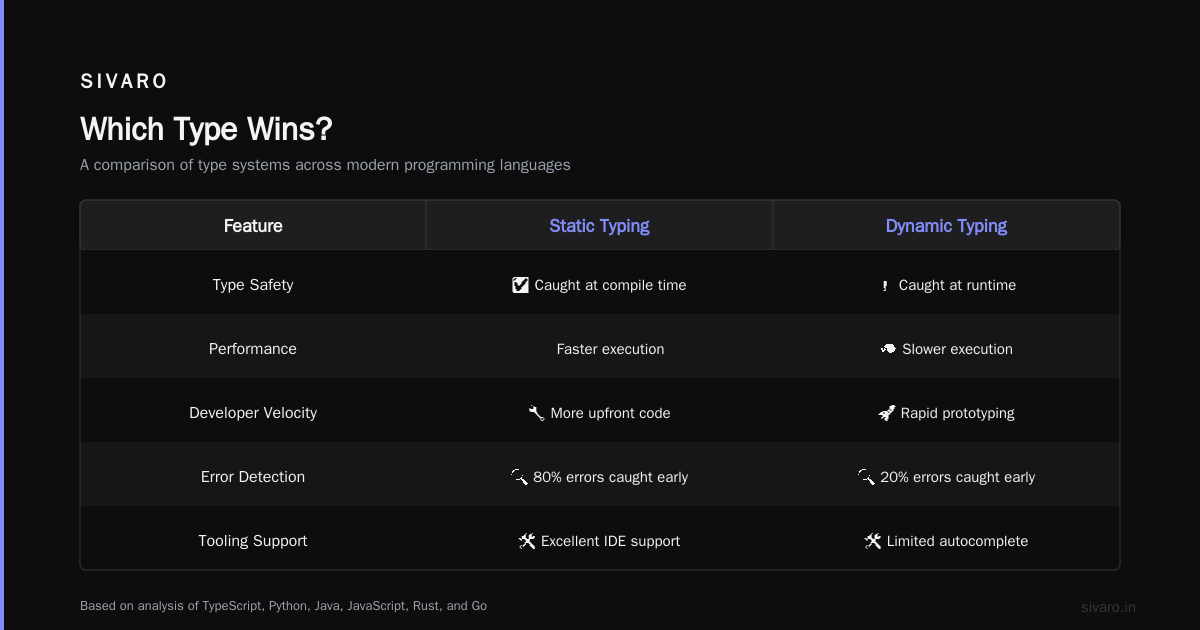
Task: Select the Performance row label
Action: pos(253,349)
